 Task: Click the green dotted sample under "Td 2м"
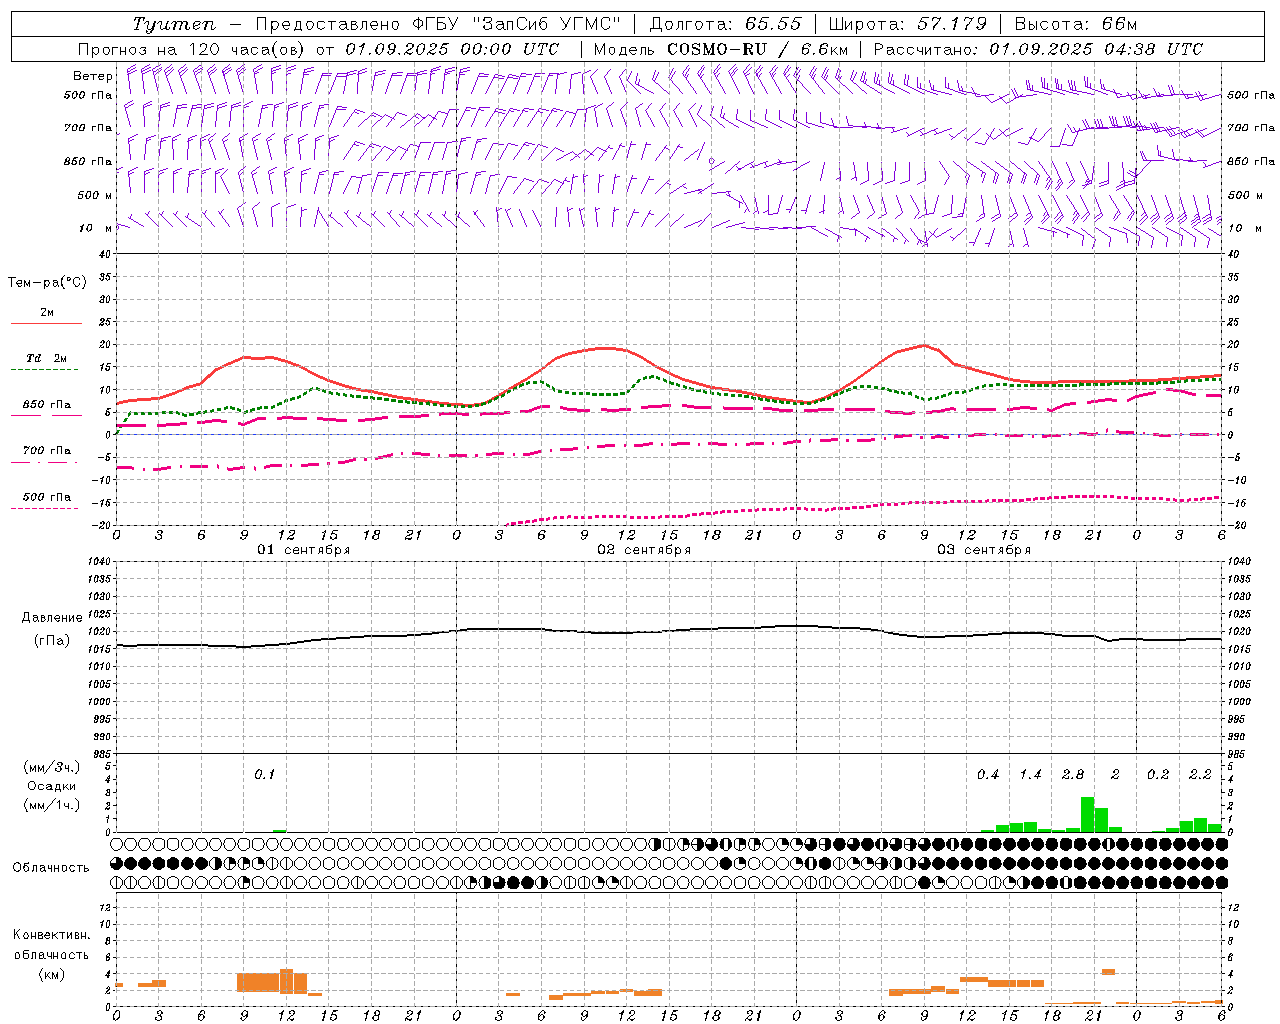click(44, 370)
